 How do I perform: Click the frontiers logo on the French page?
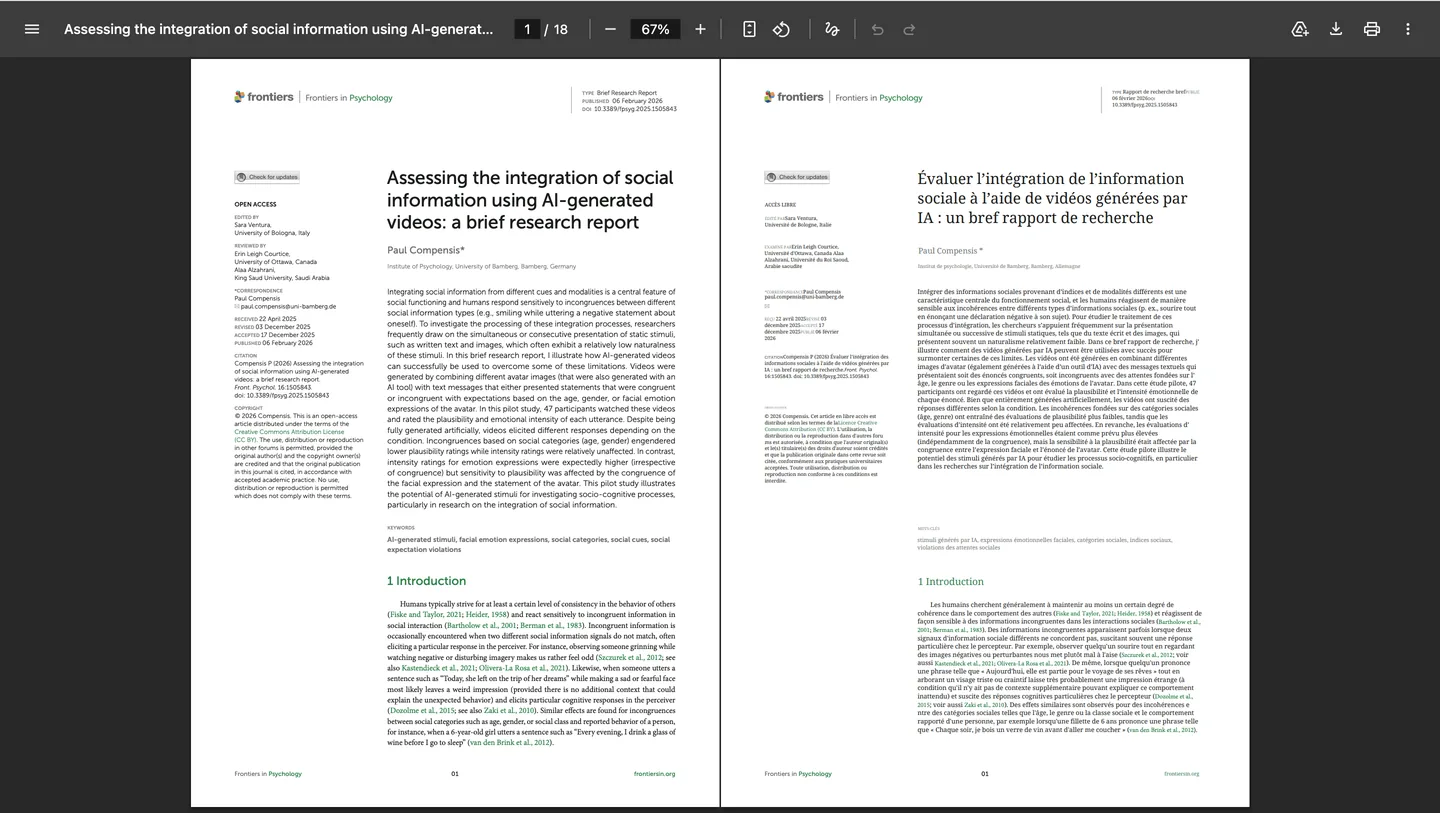[x=794, y=97]
